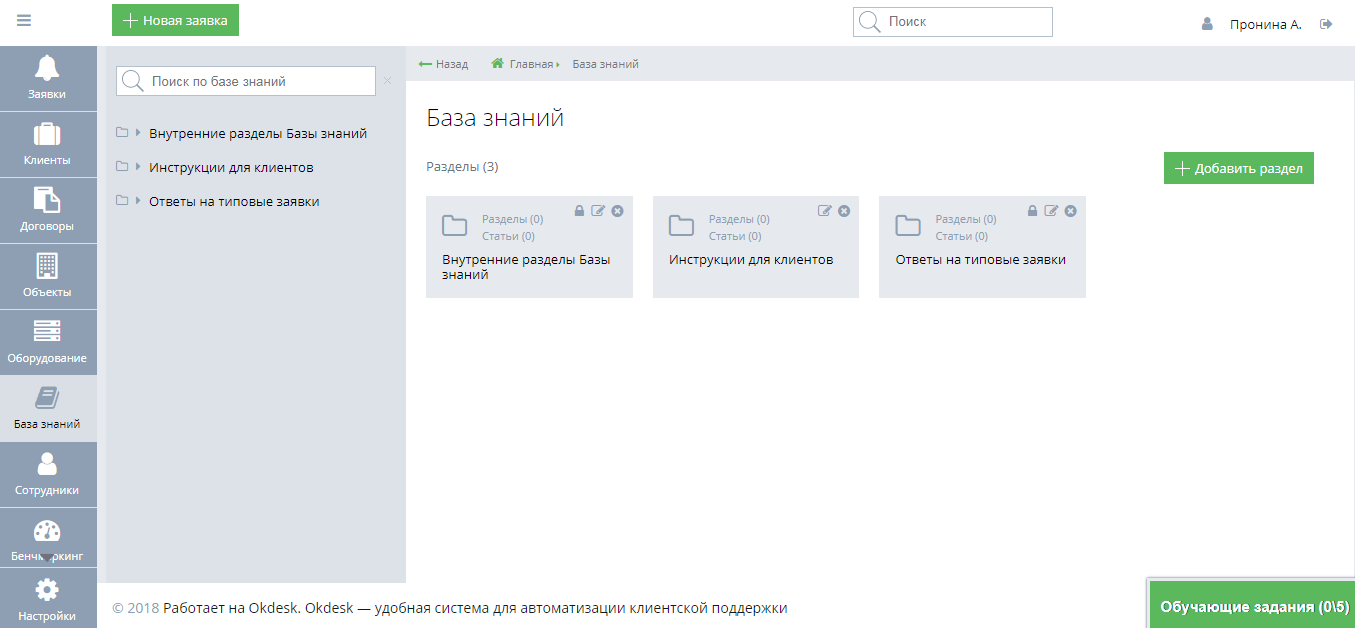Image resolution: width=1355 pixels, height=628 pixels.
Task: Click the logout icon in the top right
Action: point(1326,24)
